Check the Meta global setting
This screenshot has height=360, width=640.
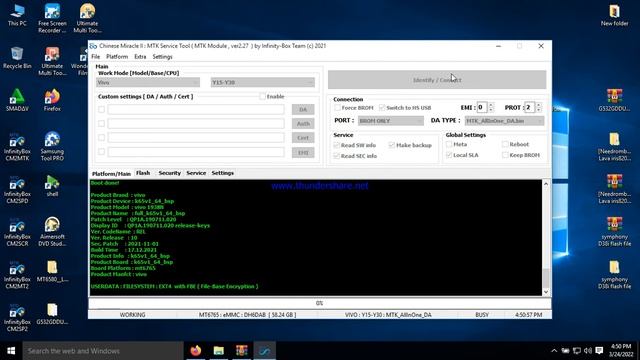coord(449,144)
